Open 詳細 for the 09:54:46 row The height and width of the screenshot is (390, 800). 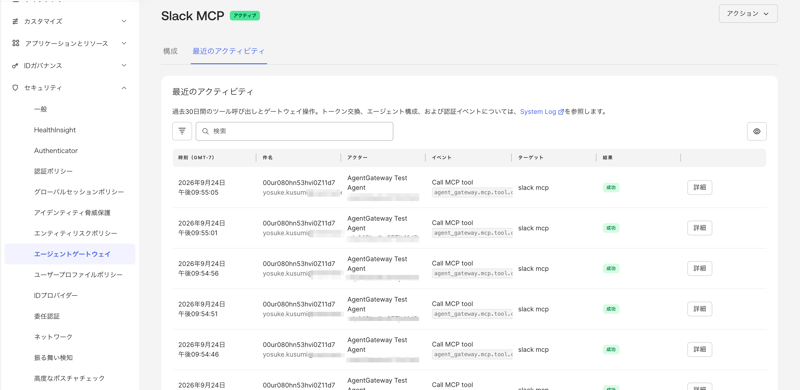pos(699,349)
